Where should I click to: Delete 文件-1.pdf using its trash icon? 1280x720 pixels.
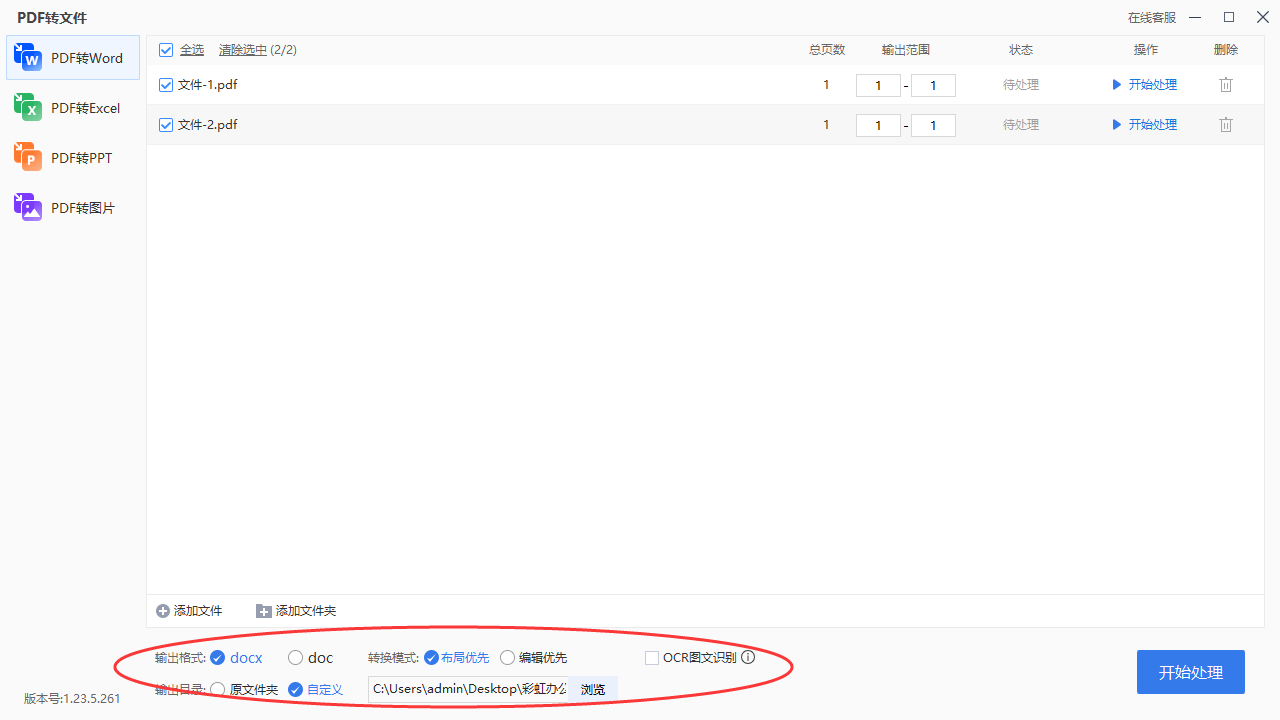click(1226, 85)
